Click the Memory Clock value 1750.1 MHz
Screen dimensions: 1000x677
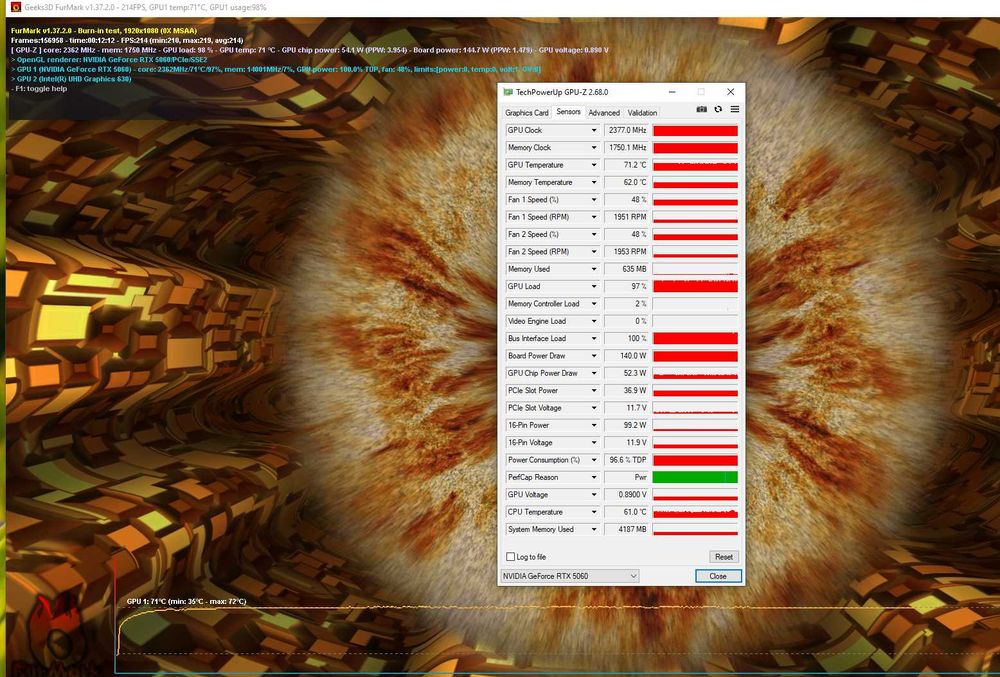coord(626,147)
